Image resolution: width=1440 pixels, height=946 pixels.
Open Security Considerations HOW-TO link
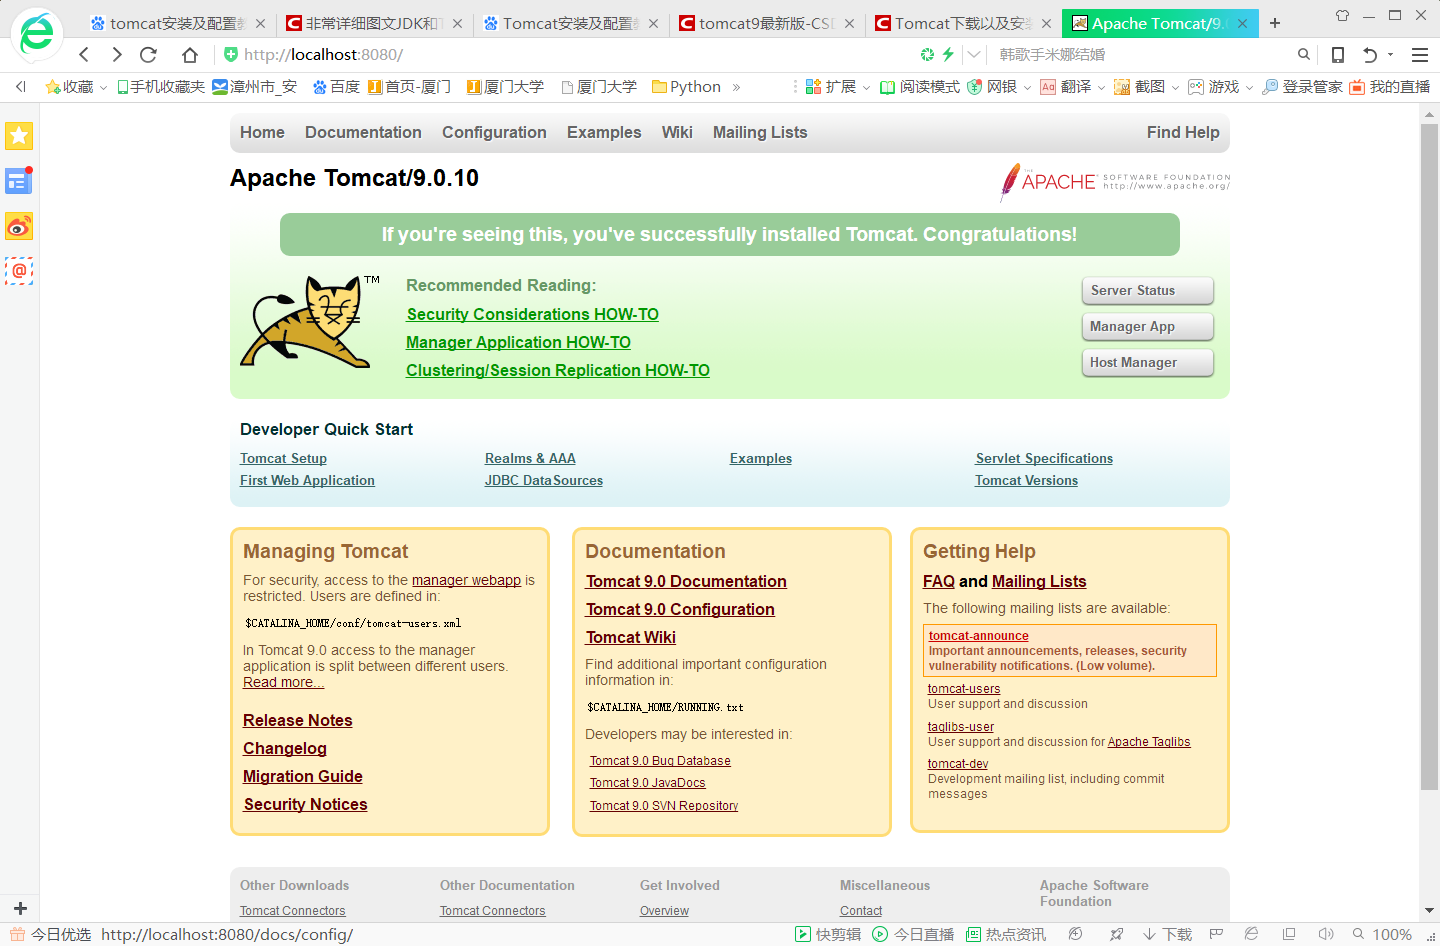[532, 314]
